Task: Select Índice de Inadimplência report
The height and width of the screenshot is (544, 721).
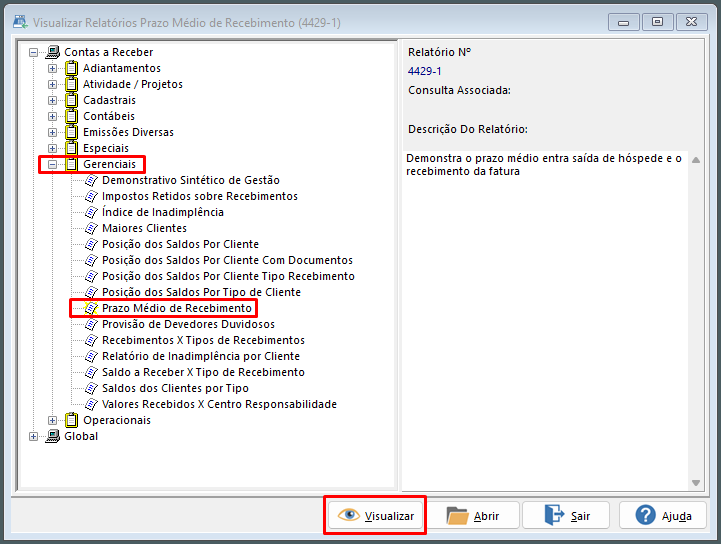Action: (163, 212)
